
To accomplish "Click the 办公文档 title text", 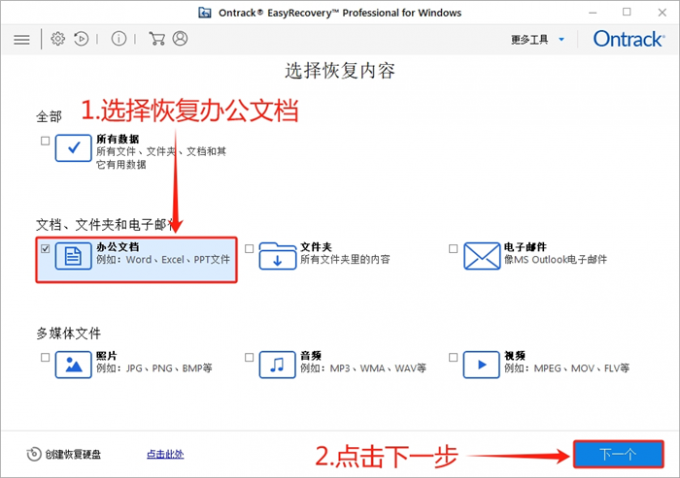I will pos(118,247).
